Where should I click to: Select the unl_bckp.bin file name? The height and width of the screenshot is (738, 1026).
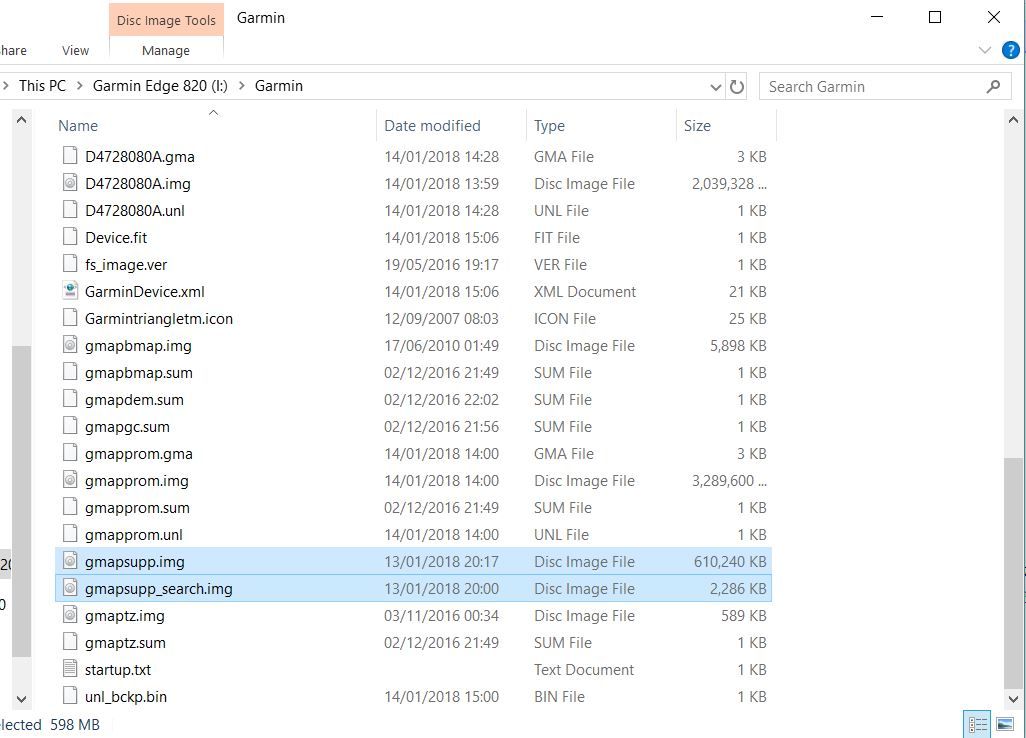(x=126, y=697)
